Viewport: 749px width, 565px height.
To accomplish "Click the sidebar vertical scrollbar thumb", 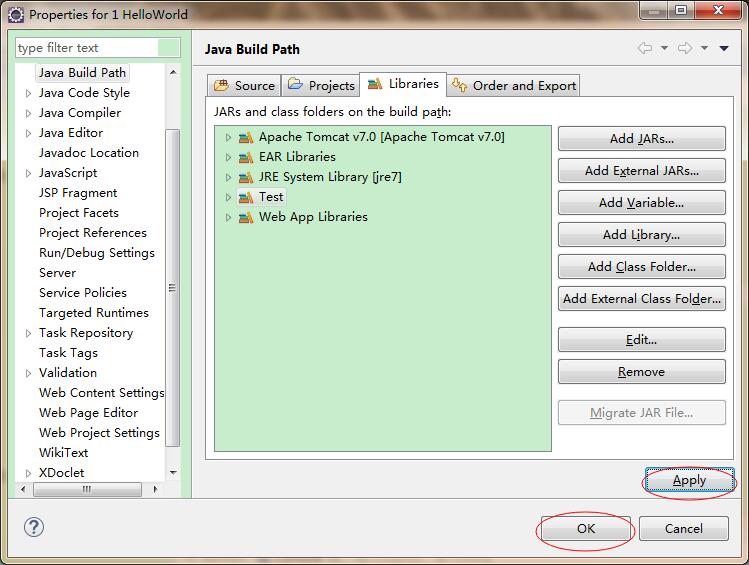I will click(172, 288).
